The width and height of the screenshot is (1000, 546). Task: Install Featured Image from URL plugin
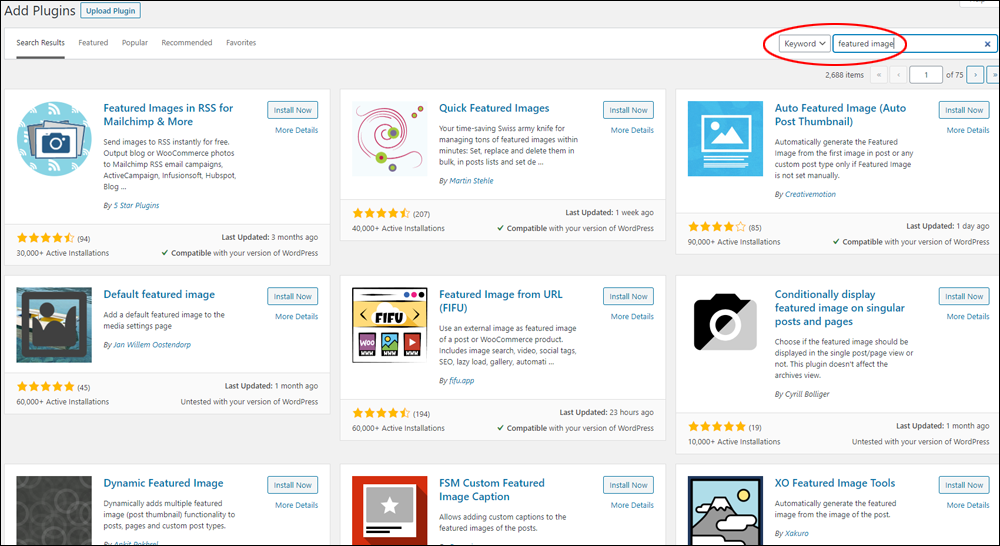[x=628, y=296]
